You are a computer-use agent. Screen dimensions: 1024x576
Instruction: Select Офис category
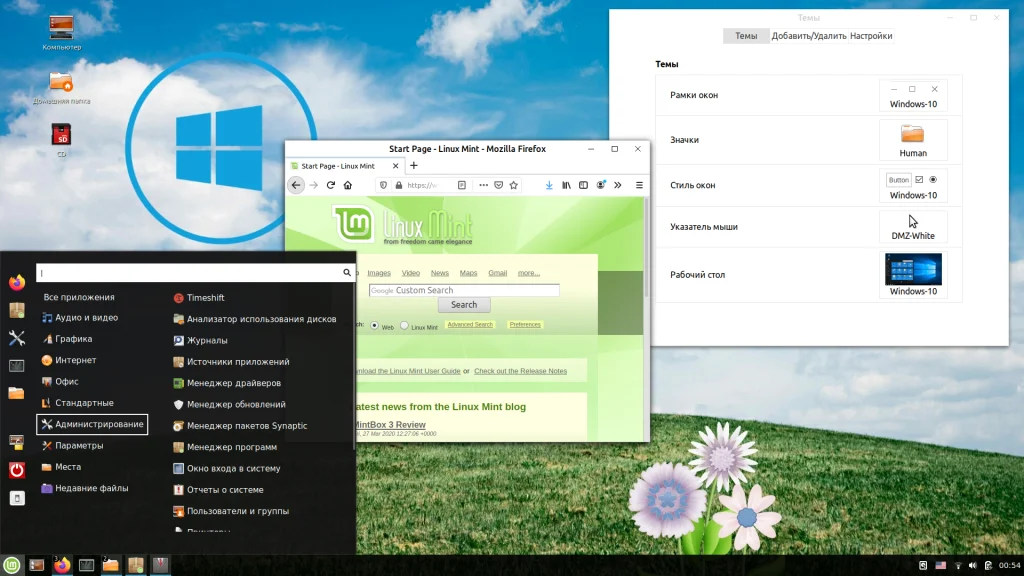(59, 381)
